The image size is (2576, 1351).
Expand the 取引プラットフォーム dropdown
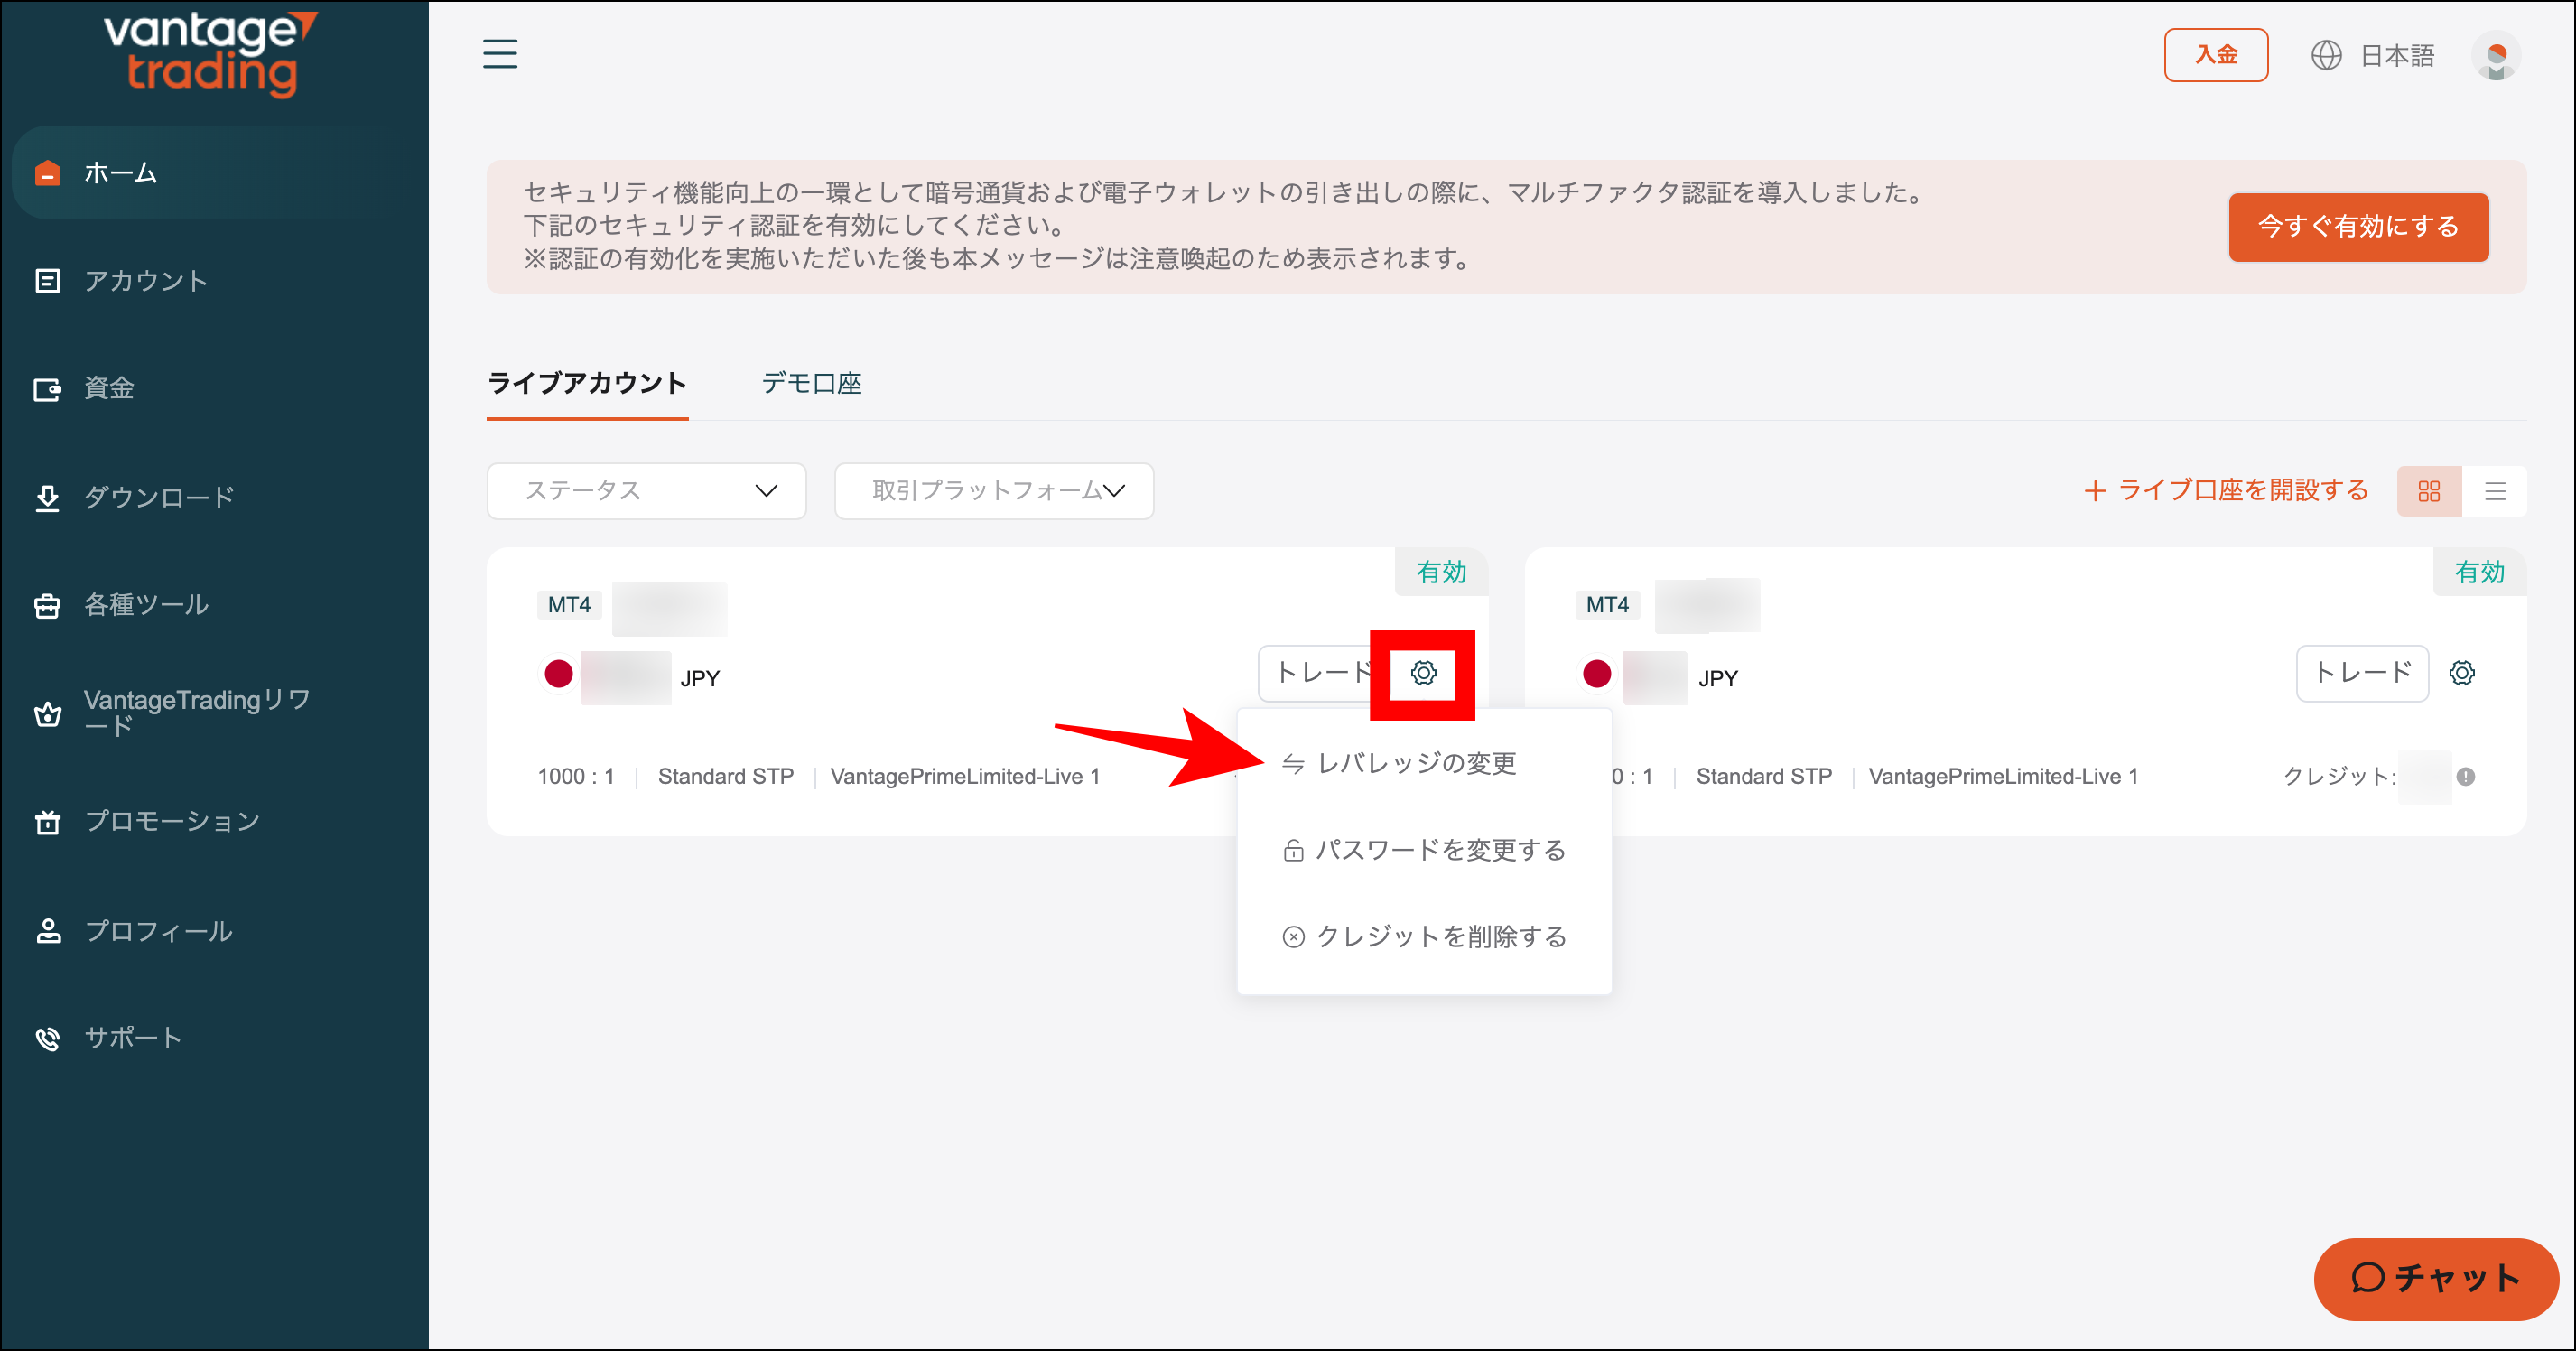(994, 491)
